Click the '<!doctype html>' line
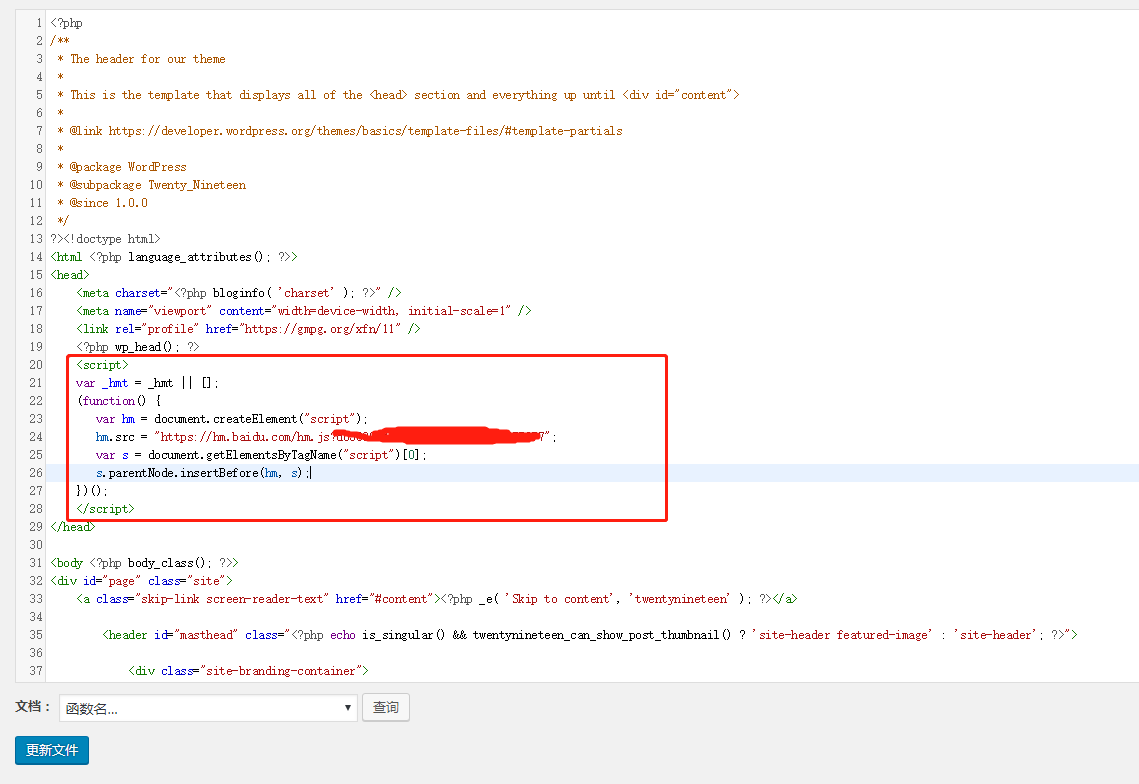This screenshot has height=784, width=1139. [105, 239]
